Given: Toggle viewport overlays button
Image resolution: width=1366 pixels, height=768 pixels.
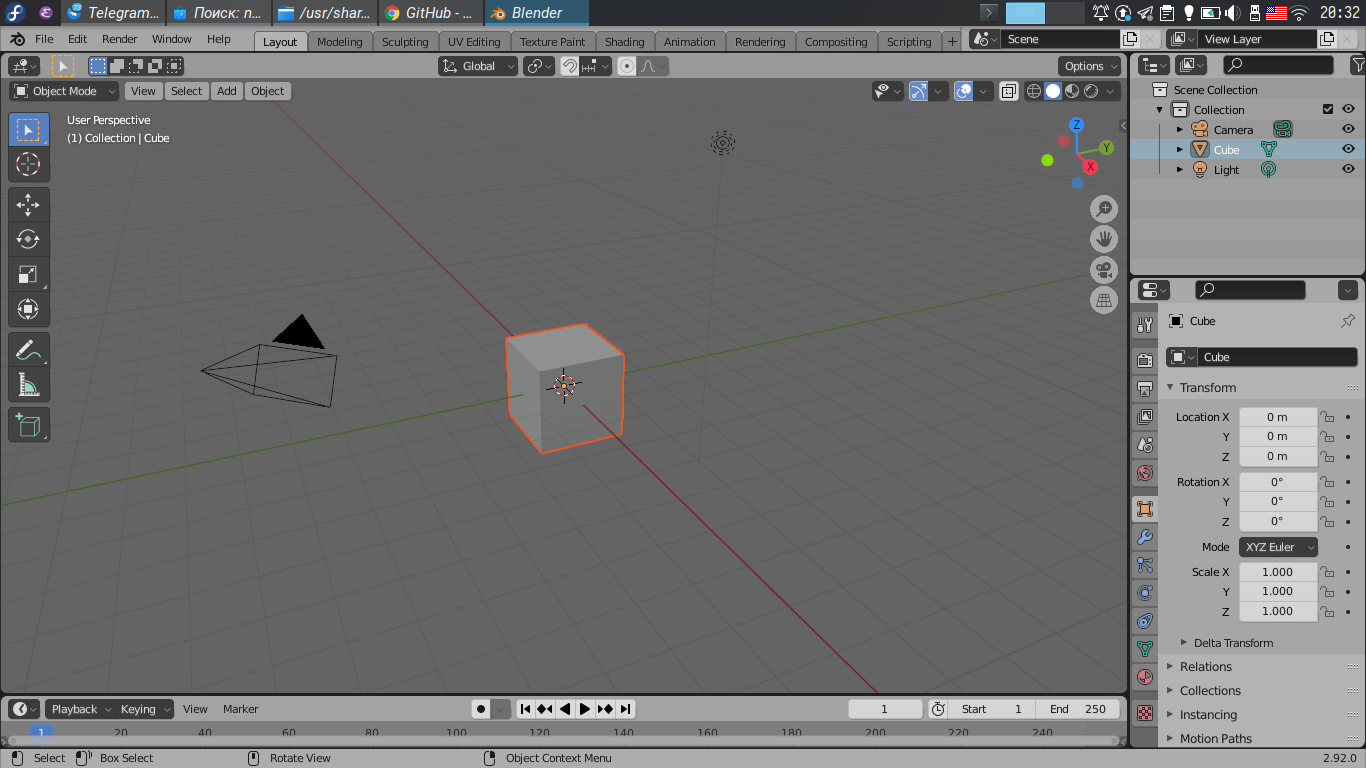Looking at the screenshot, I should click(x=964, y=91).
